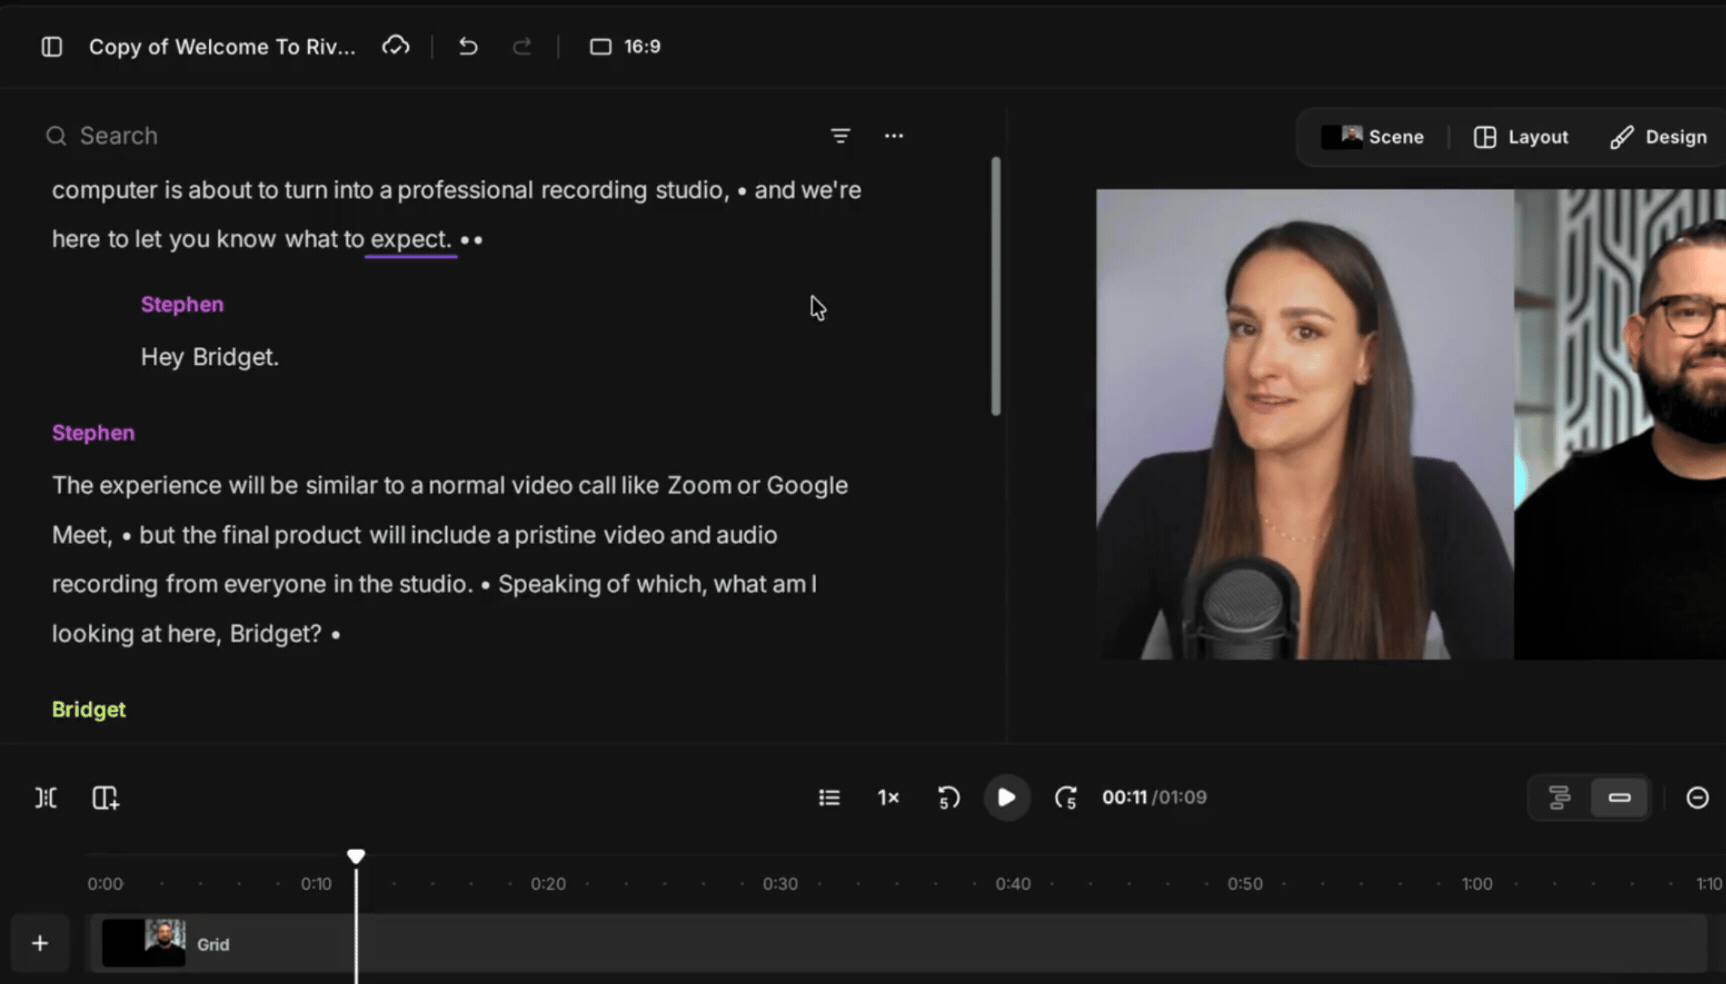Add a new scene with the plus-panel icon
The height and width of the screenshot is (984, 1726).
pyautogui.click(x=105, y=797)
